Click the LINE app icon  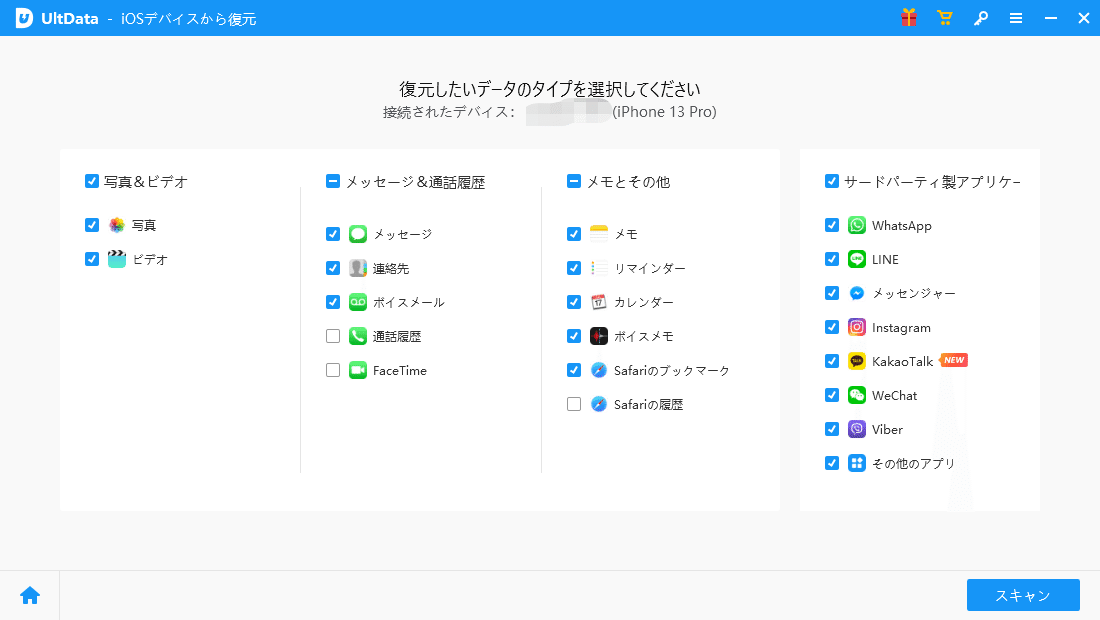click(857, 259)
